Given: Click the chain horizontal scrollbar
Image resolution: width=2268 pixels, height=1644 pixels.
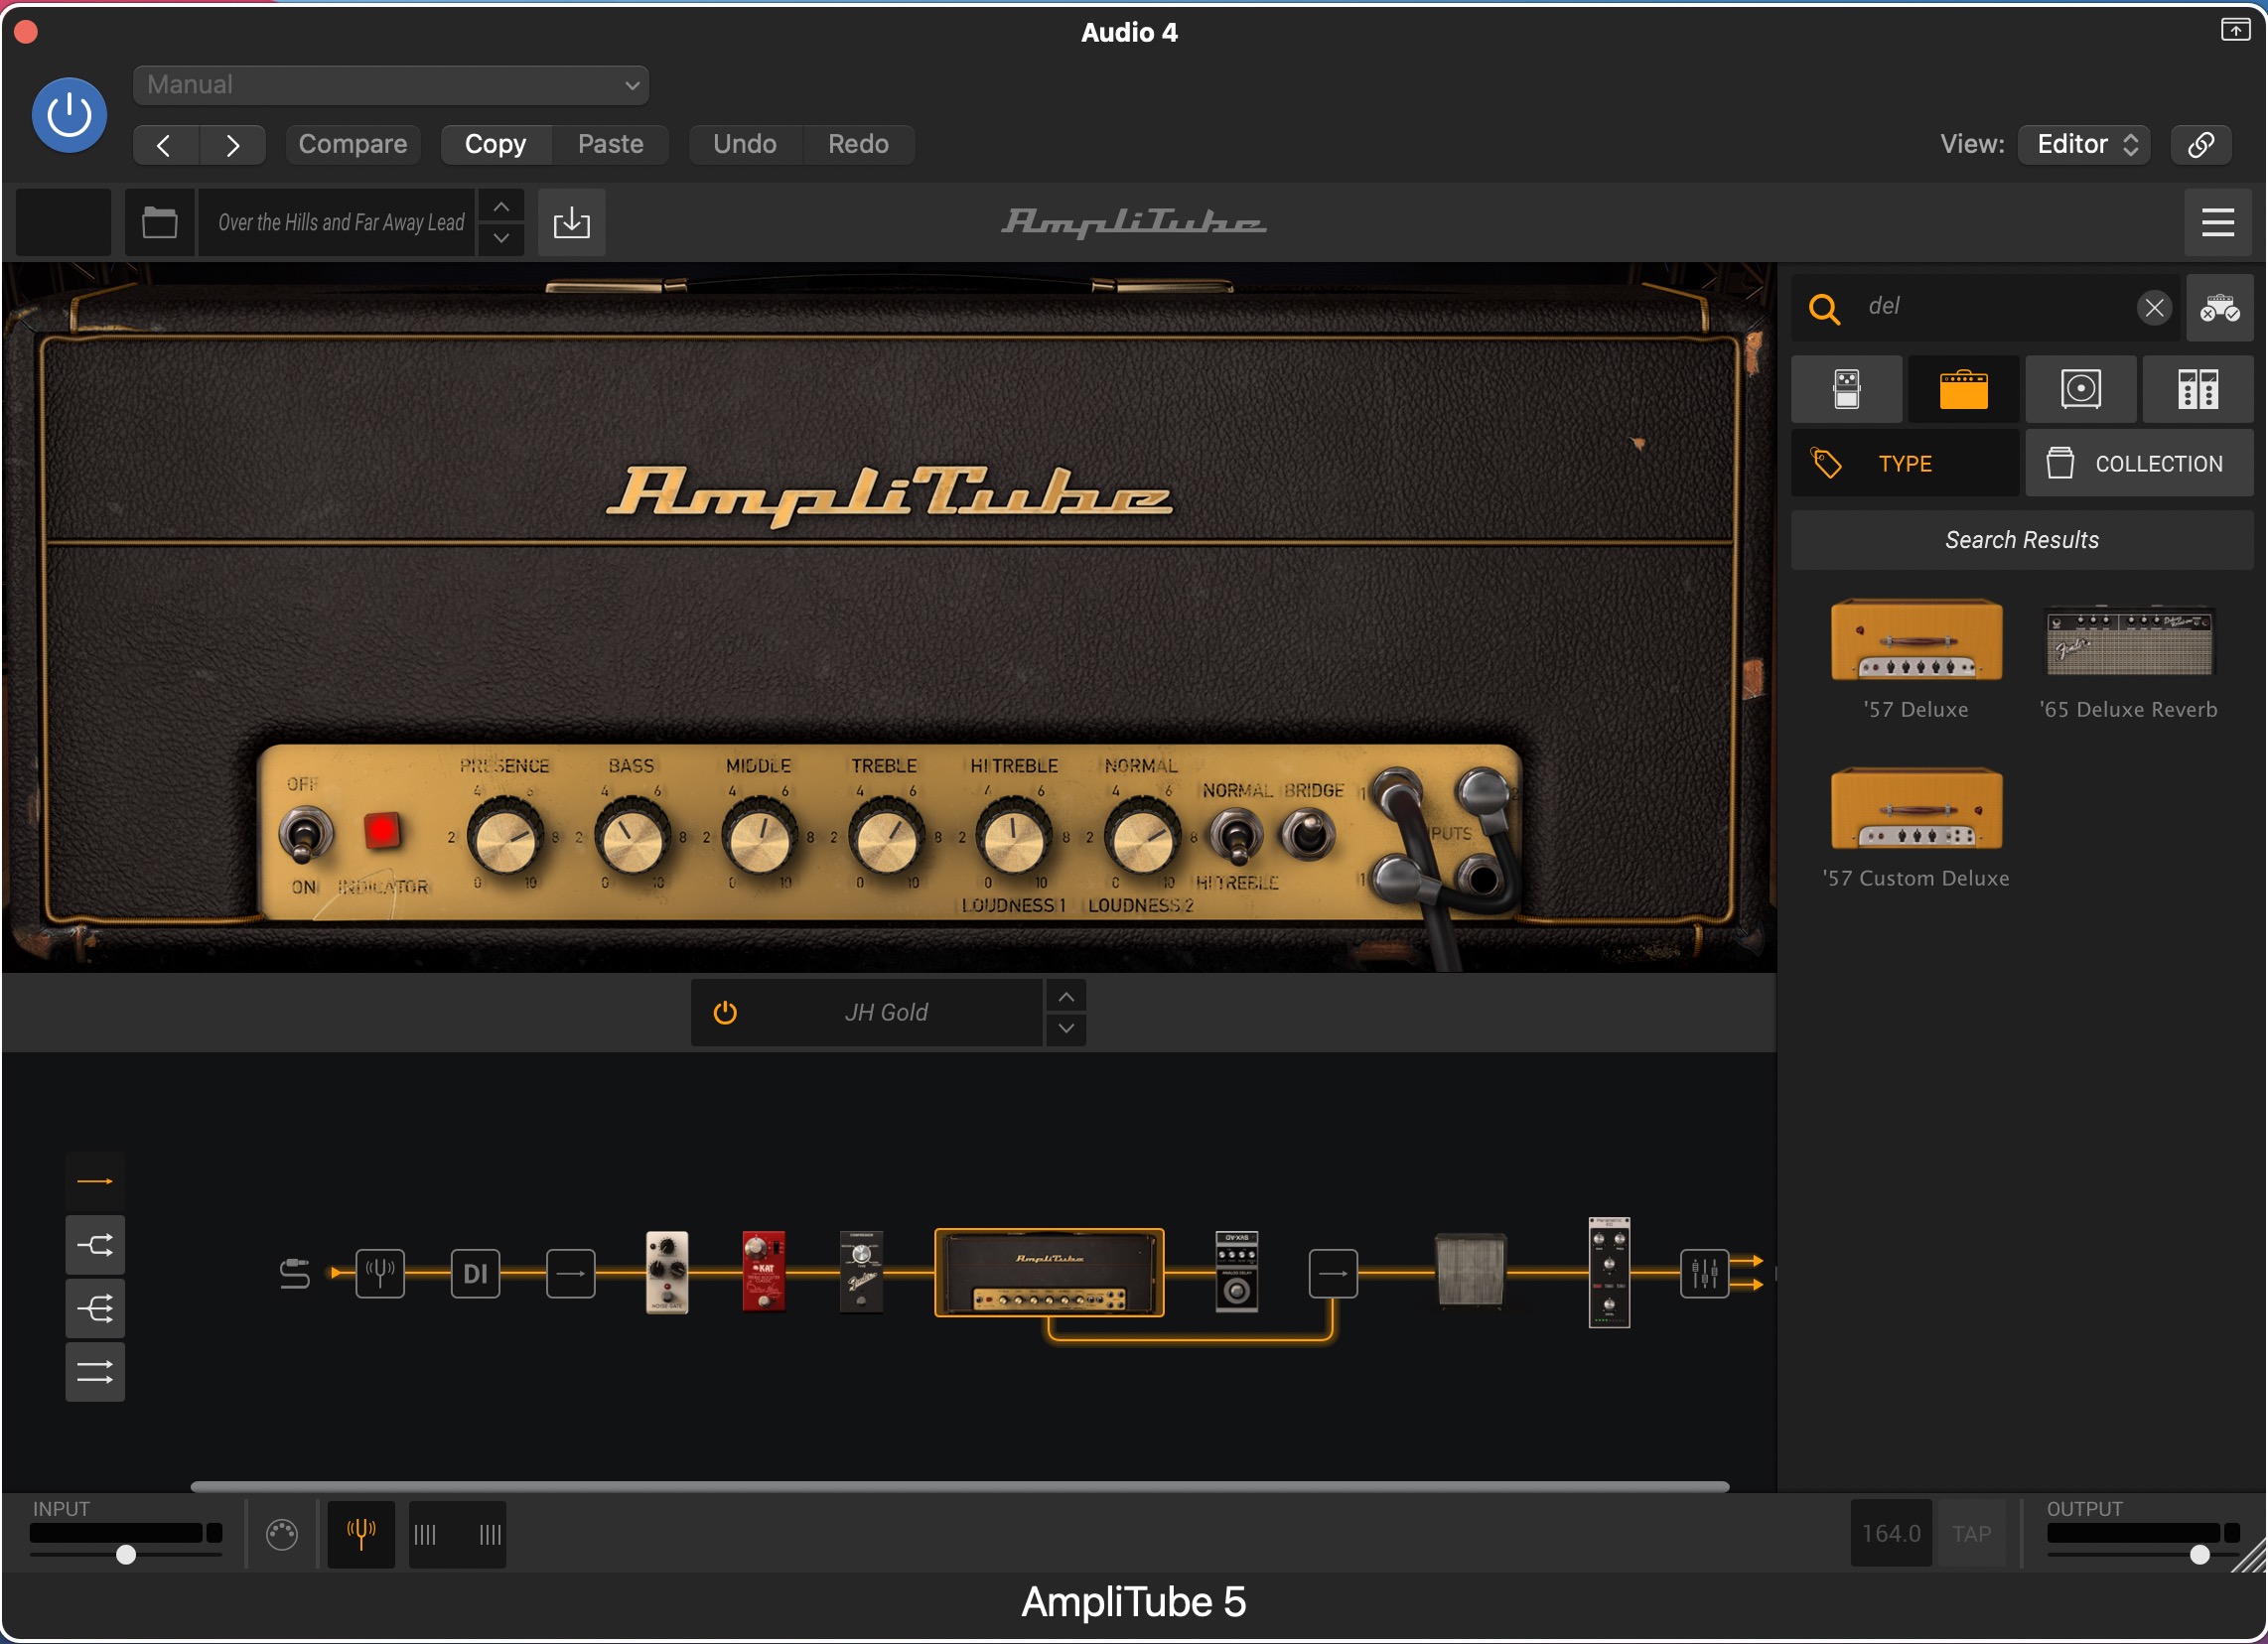Looking at the screenshot, I should pos(959,1487).
